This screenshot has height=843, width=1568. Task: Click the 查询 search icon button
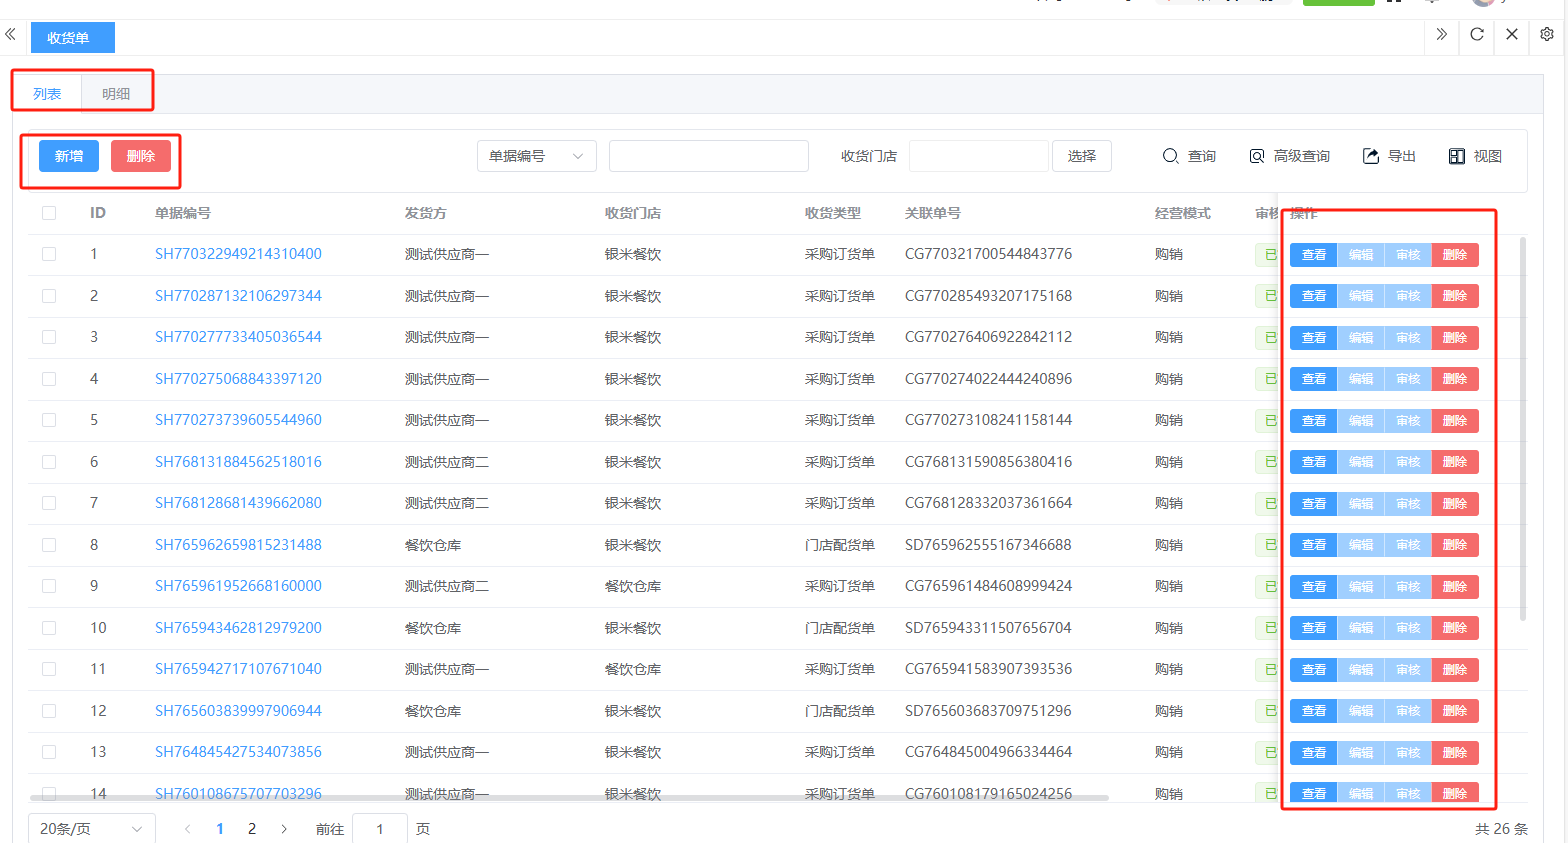tap(1189, 156)
